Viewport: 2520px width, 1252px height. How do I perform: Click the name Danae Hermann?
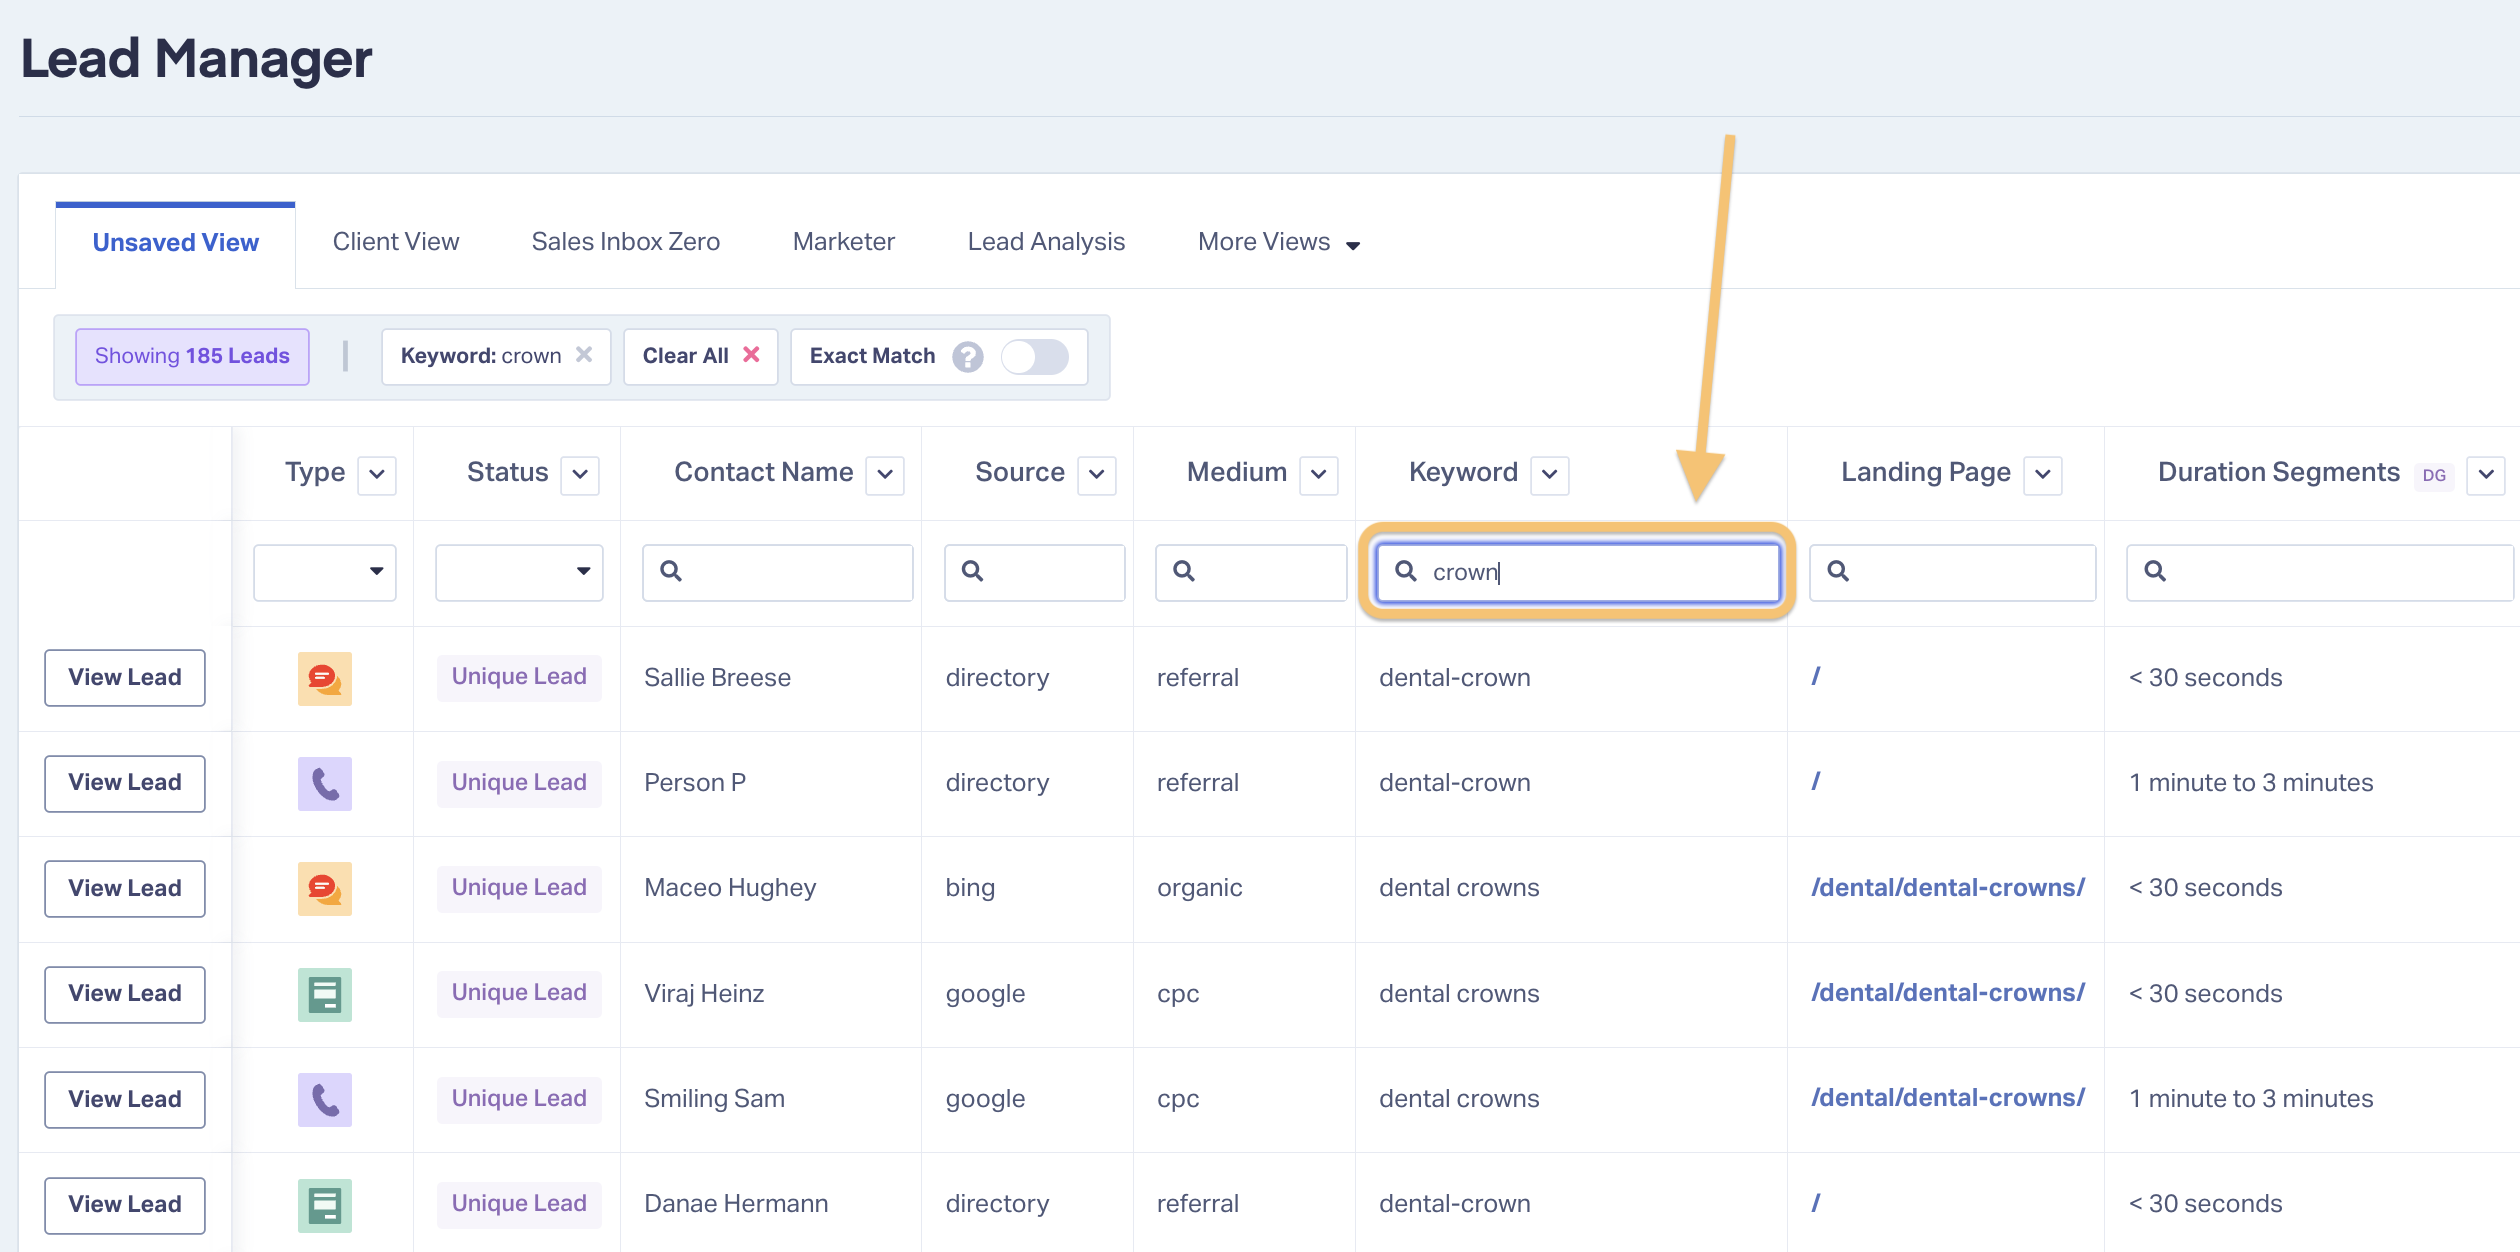[x=736, y=1204]
